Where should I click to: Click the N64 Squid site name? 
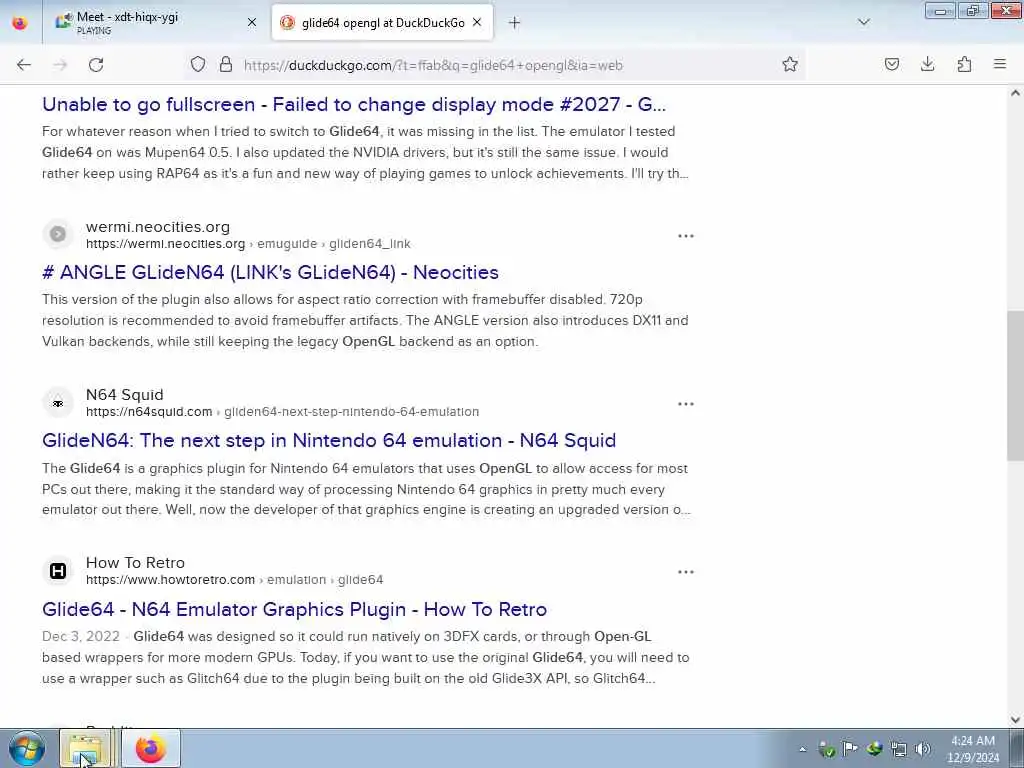(124, 395)
